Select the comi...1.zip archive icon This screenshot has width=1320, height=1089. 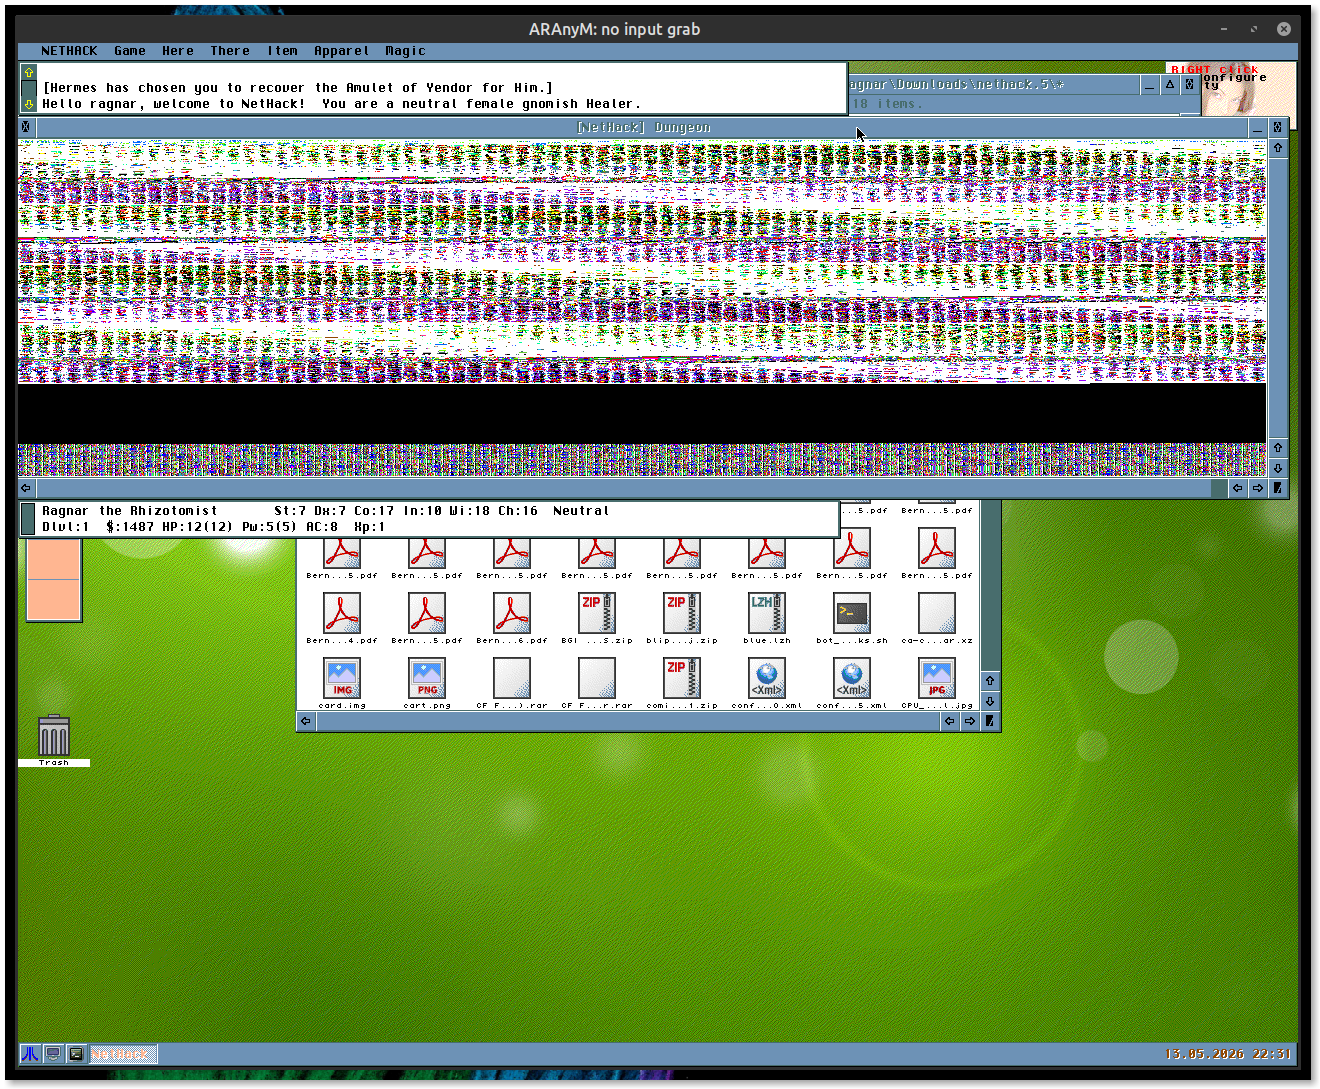682,678
